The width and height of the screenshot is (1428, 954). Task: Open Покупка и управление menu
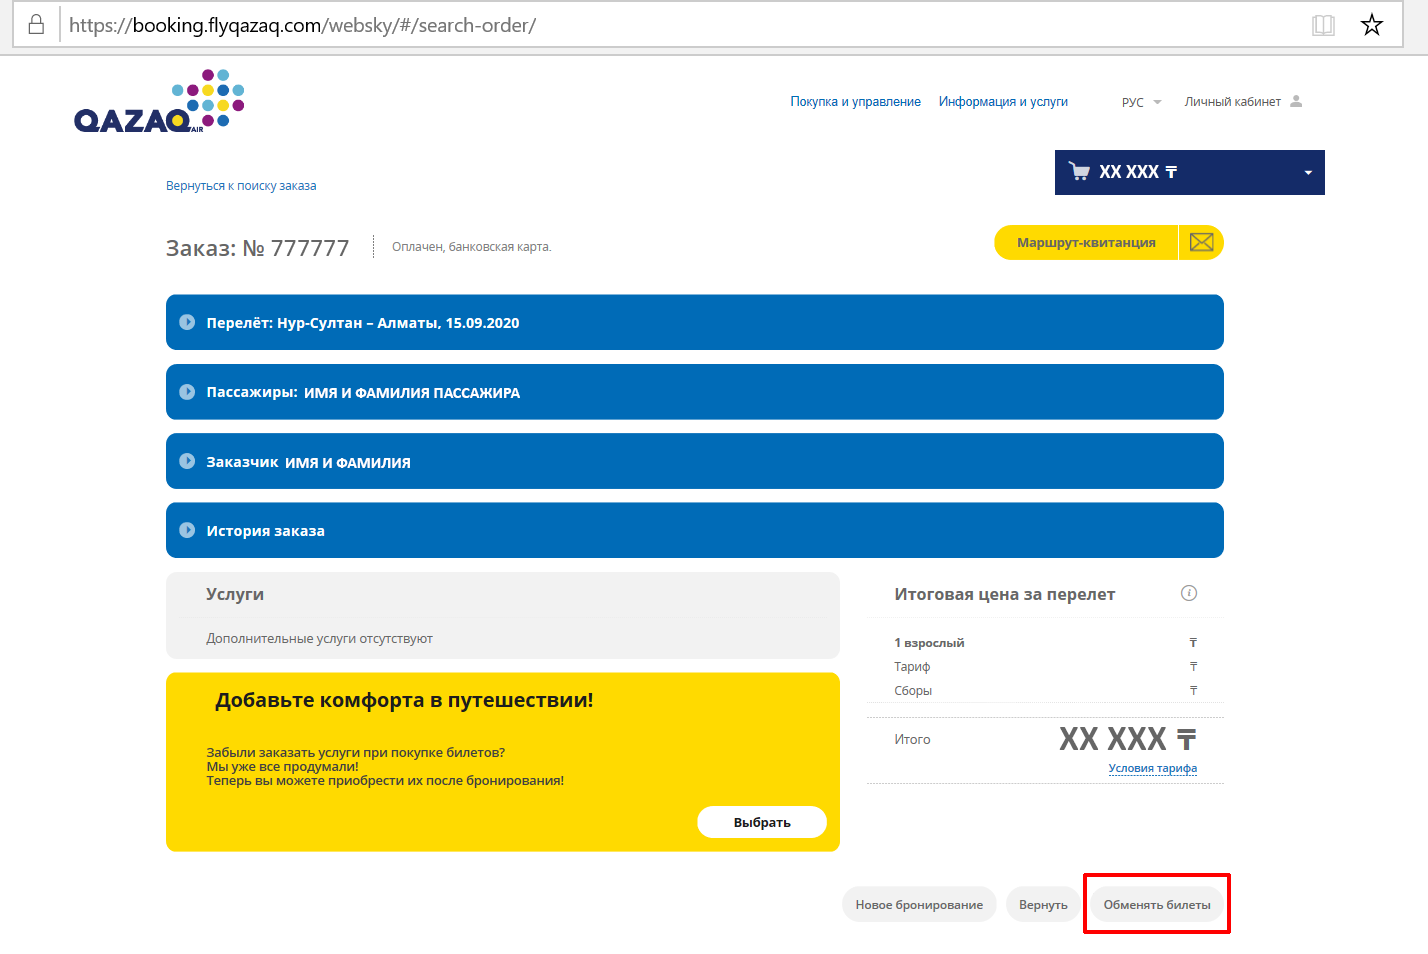click(x=855, y=102)
